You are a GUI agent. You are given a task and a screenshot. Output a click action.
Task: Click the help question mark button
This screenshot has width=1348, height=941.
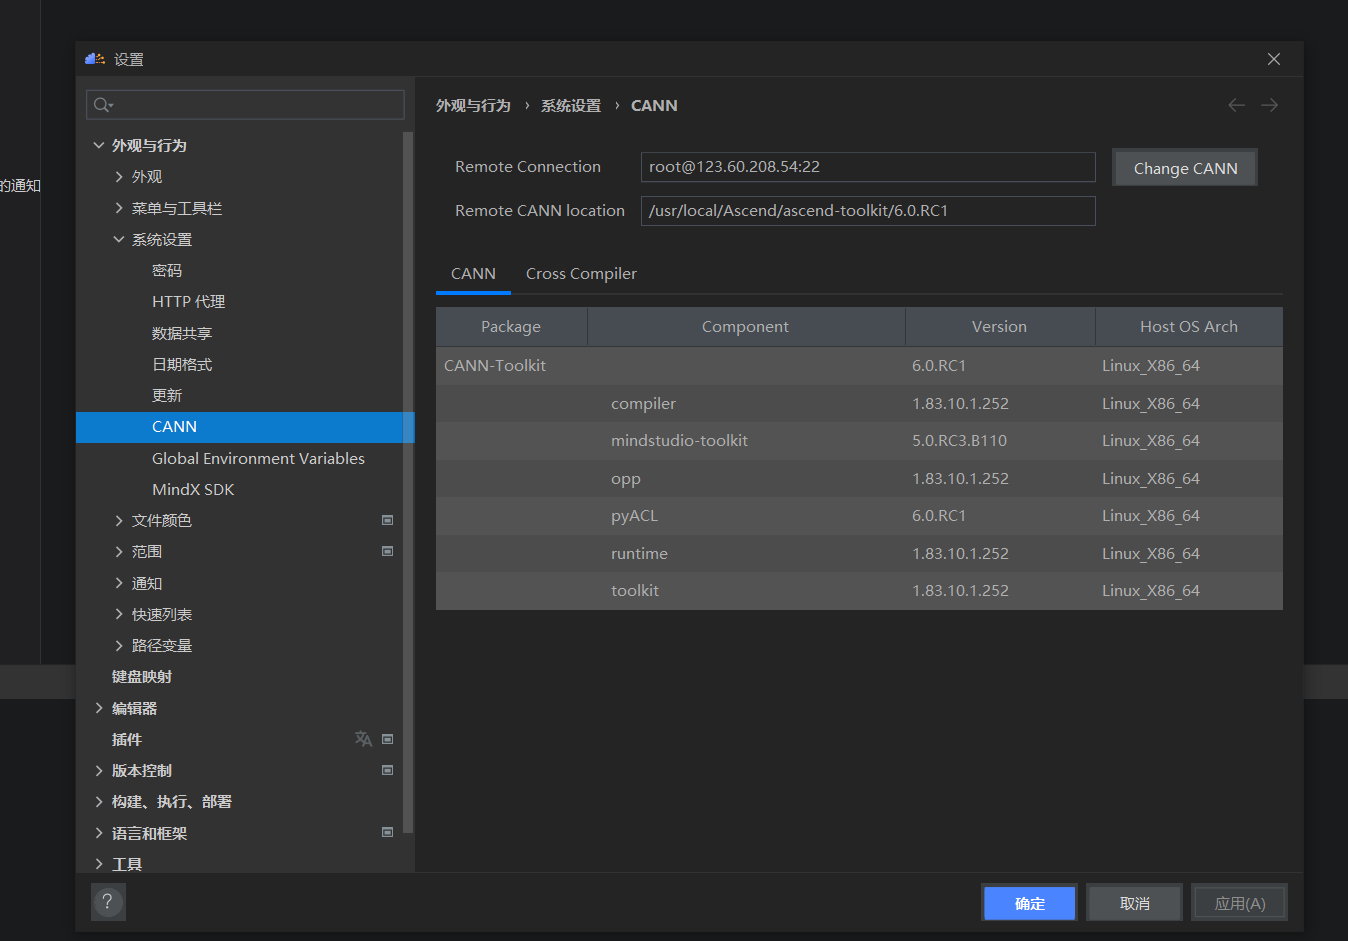coord(108,902)
